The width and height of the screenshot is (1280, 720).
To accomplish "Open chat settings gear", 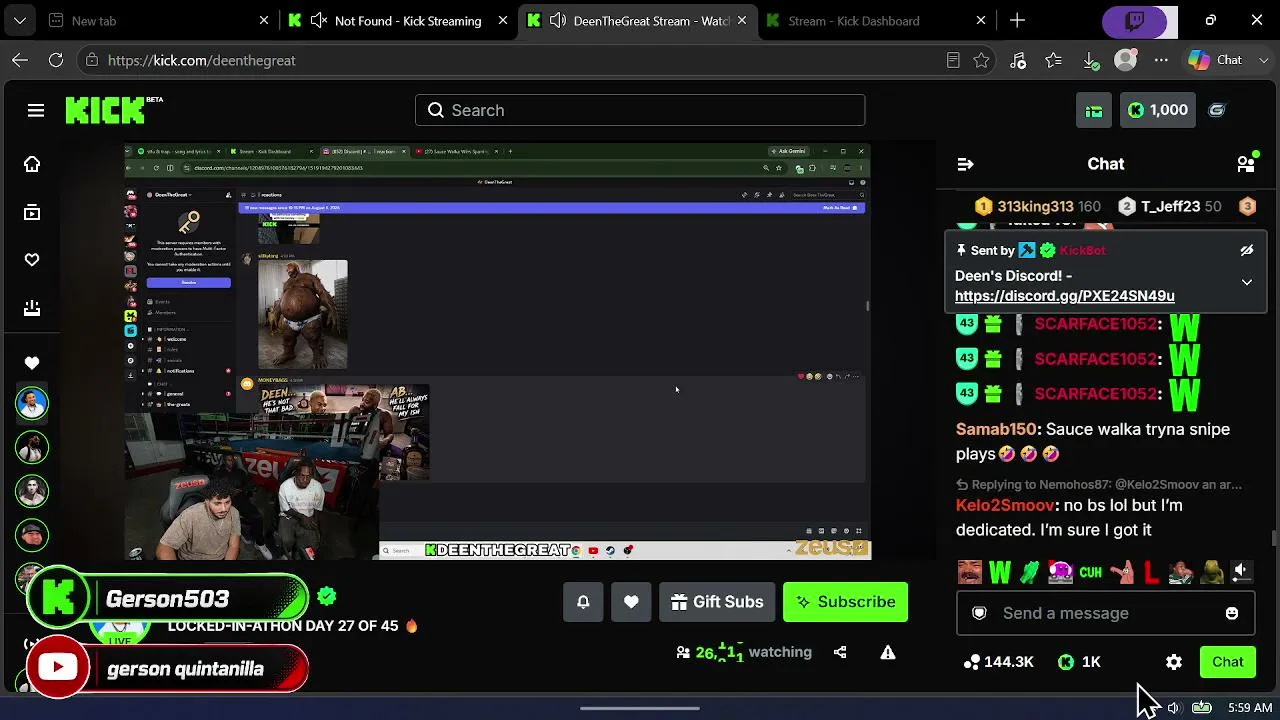I will point(1174,662).
